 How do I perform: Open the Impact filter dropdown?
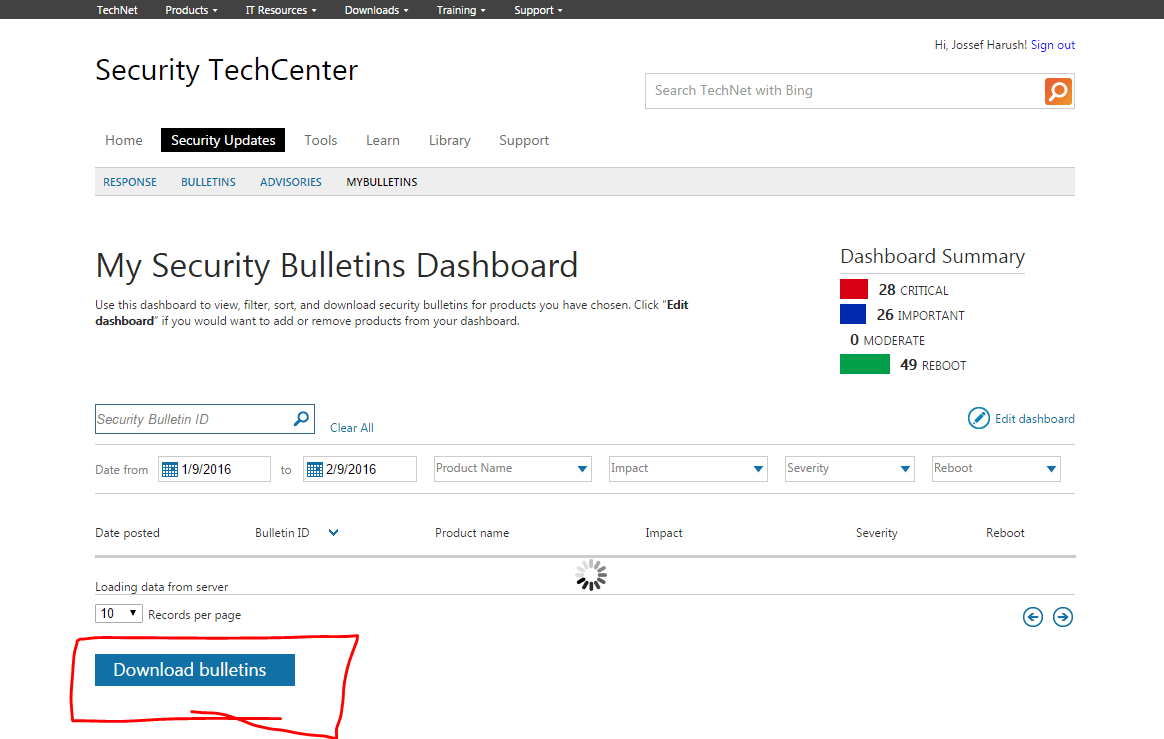tap(687, 469)
